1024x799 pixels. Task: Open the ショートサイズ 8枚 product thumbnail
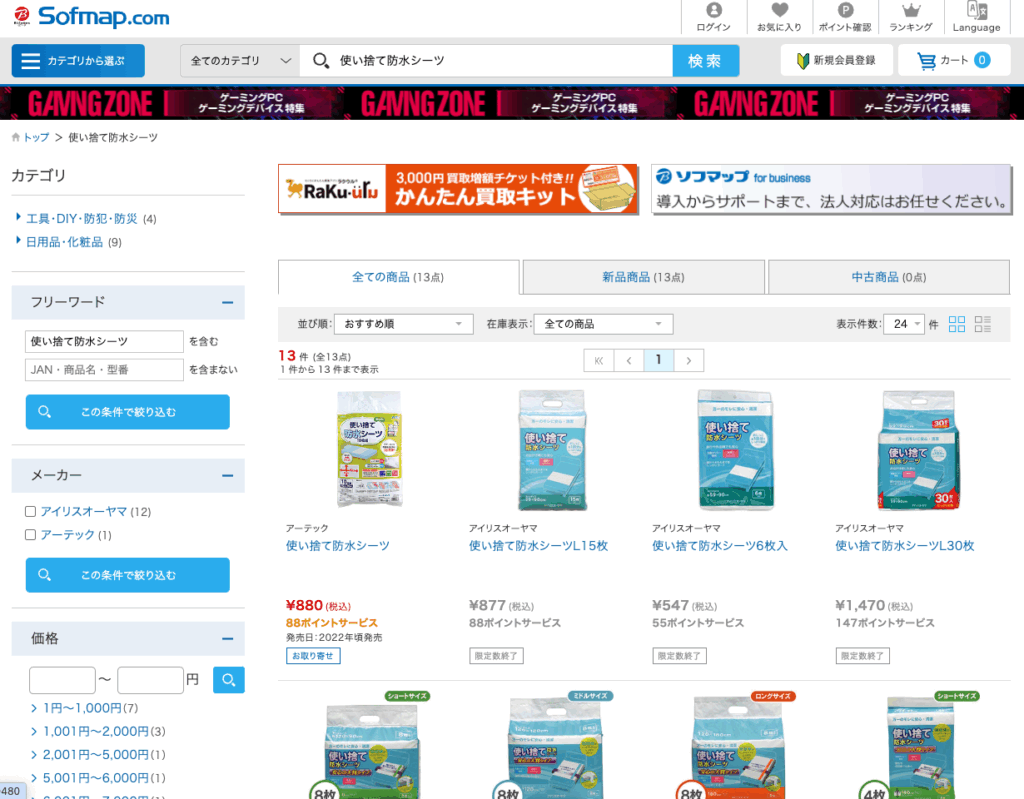tap(370, 745)
